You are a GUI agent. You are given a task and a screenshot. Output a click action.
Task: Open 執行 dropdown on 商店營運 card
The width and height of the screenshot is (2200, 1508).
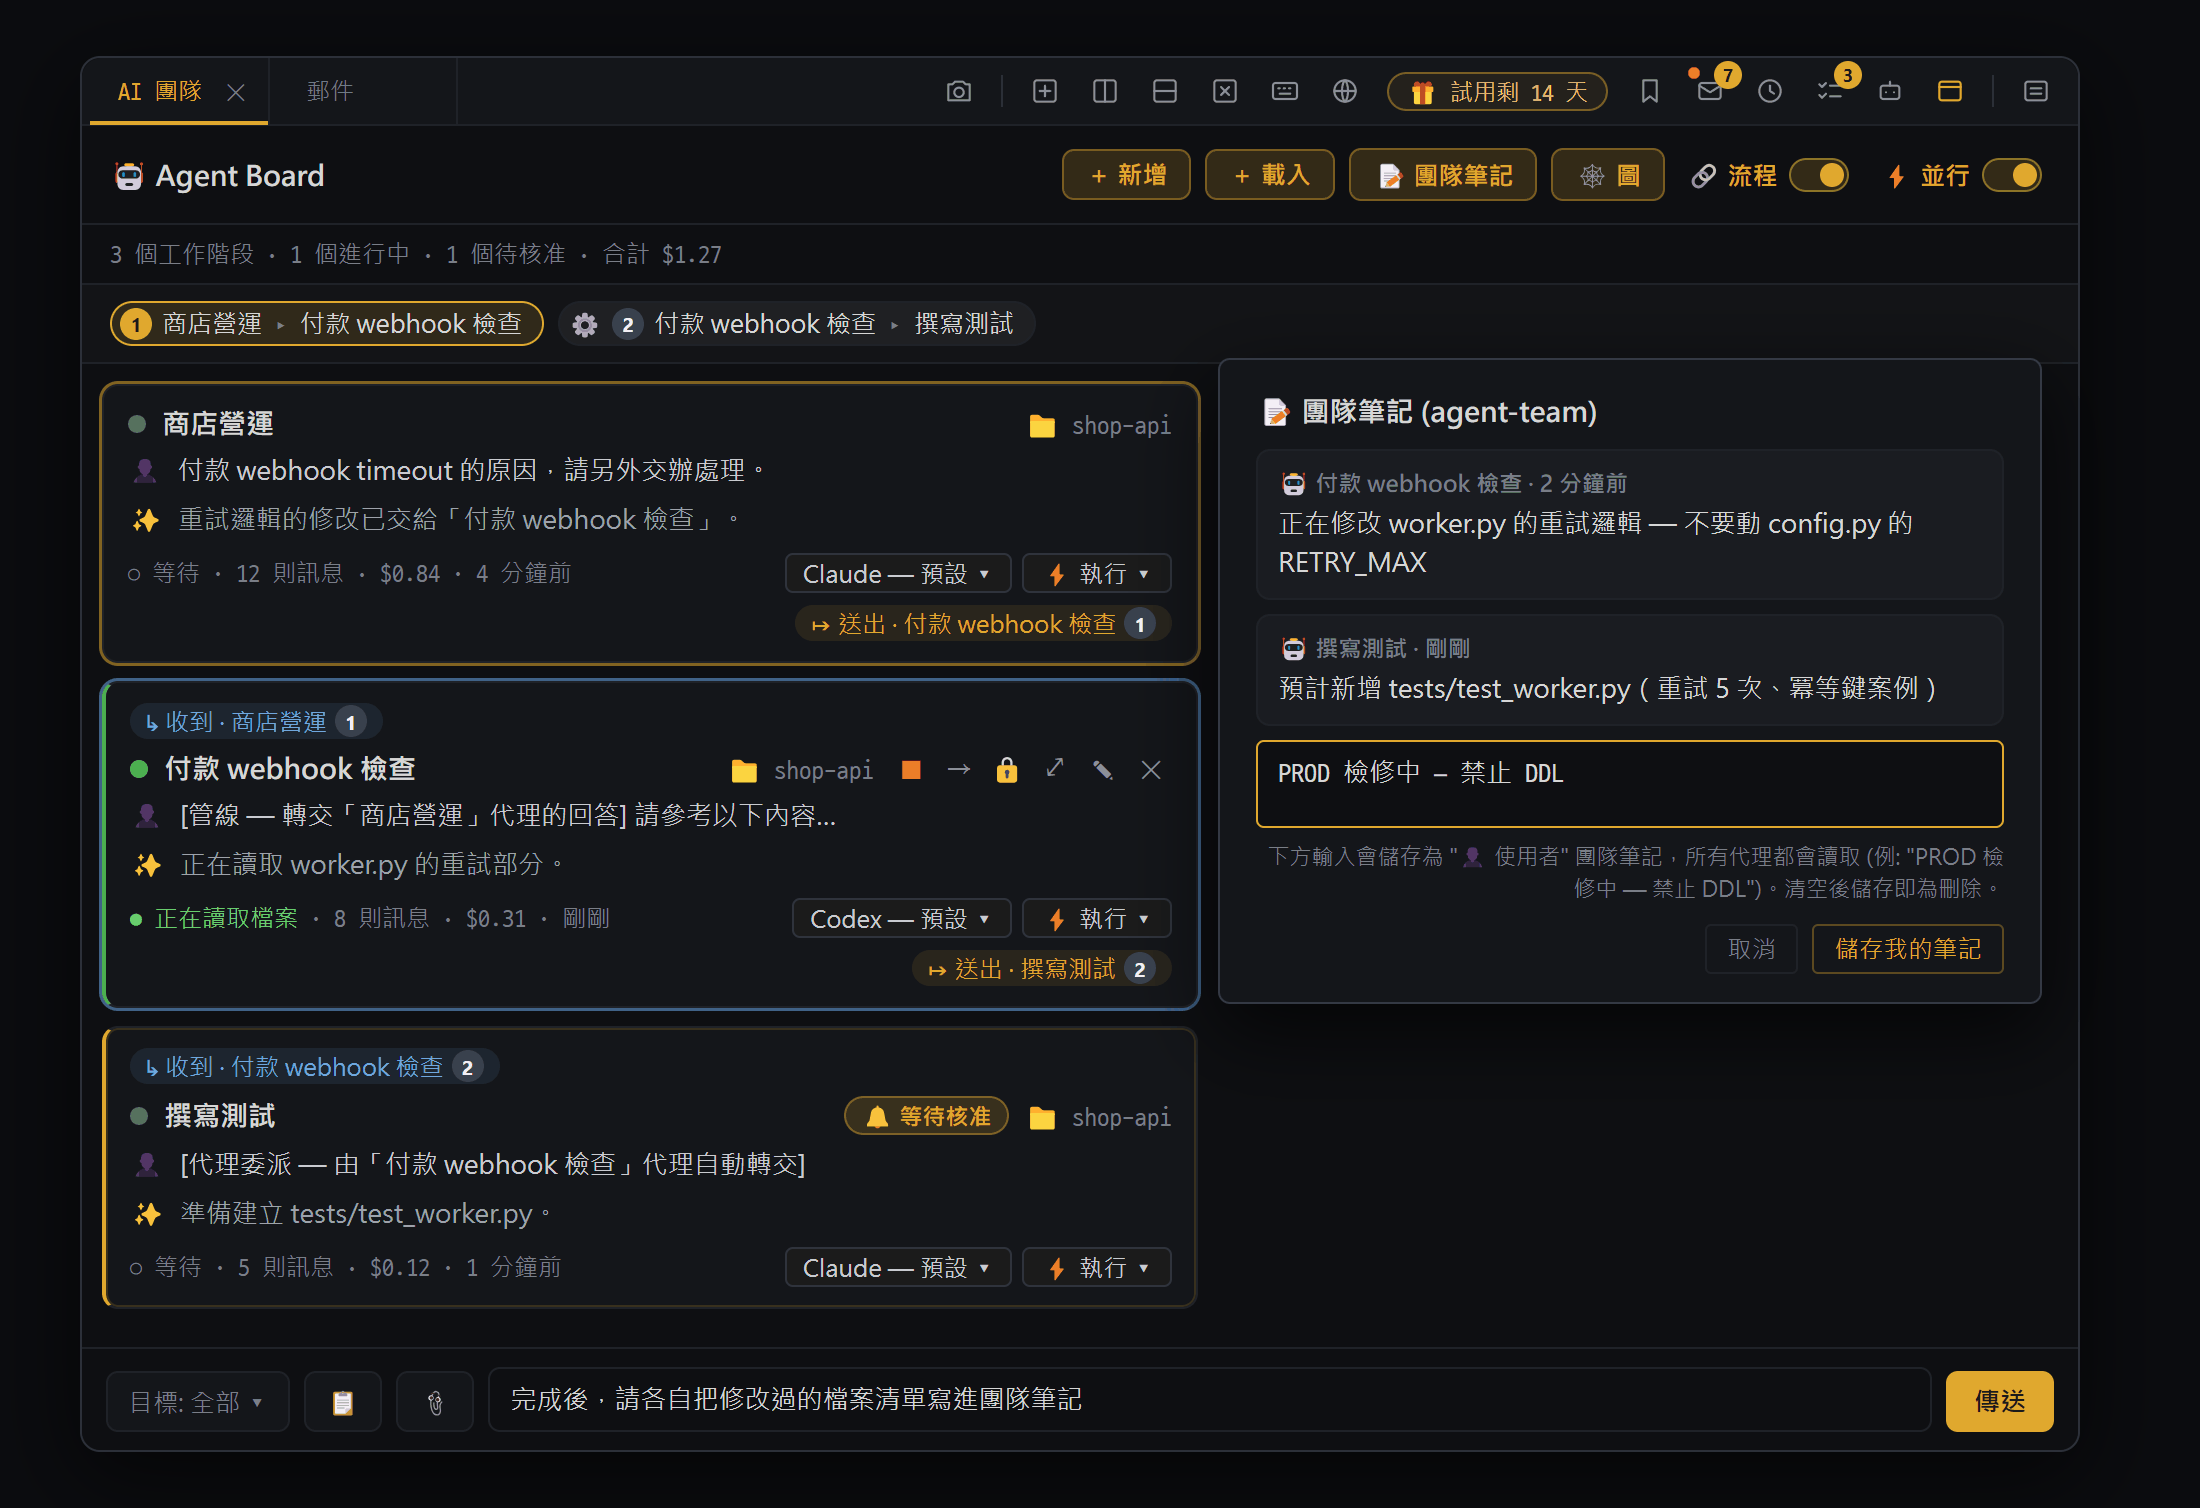[x=1096, y=574]
